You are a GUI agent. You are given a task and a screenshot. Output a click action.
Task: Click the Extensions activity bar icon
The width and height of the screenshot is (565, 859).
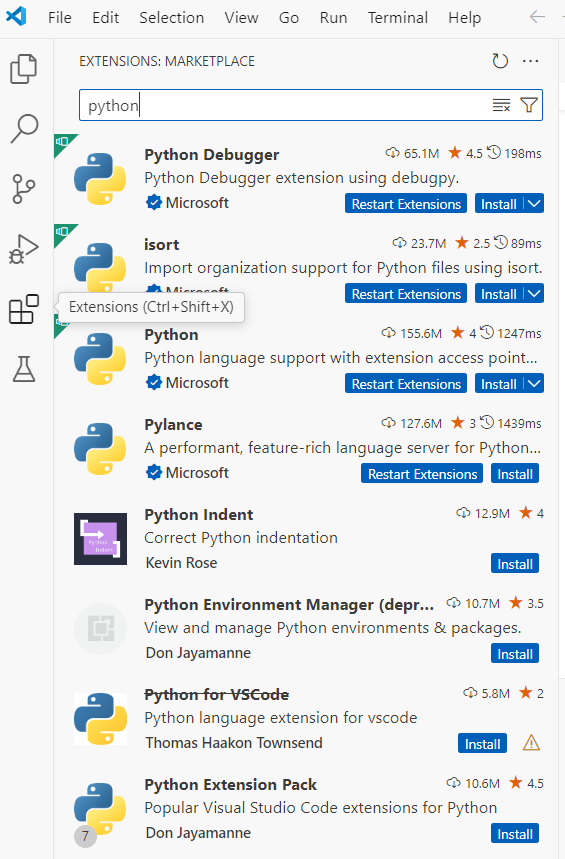point(24,310)
